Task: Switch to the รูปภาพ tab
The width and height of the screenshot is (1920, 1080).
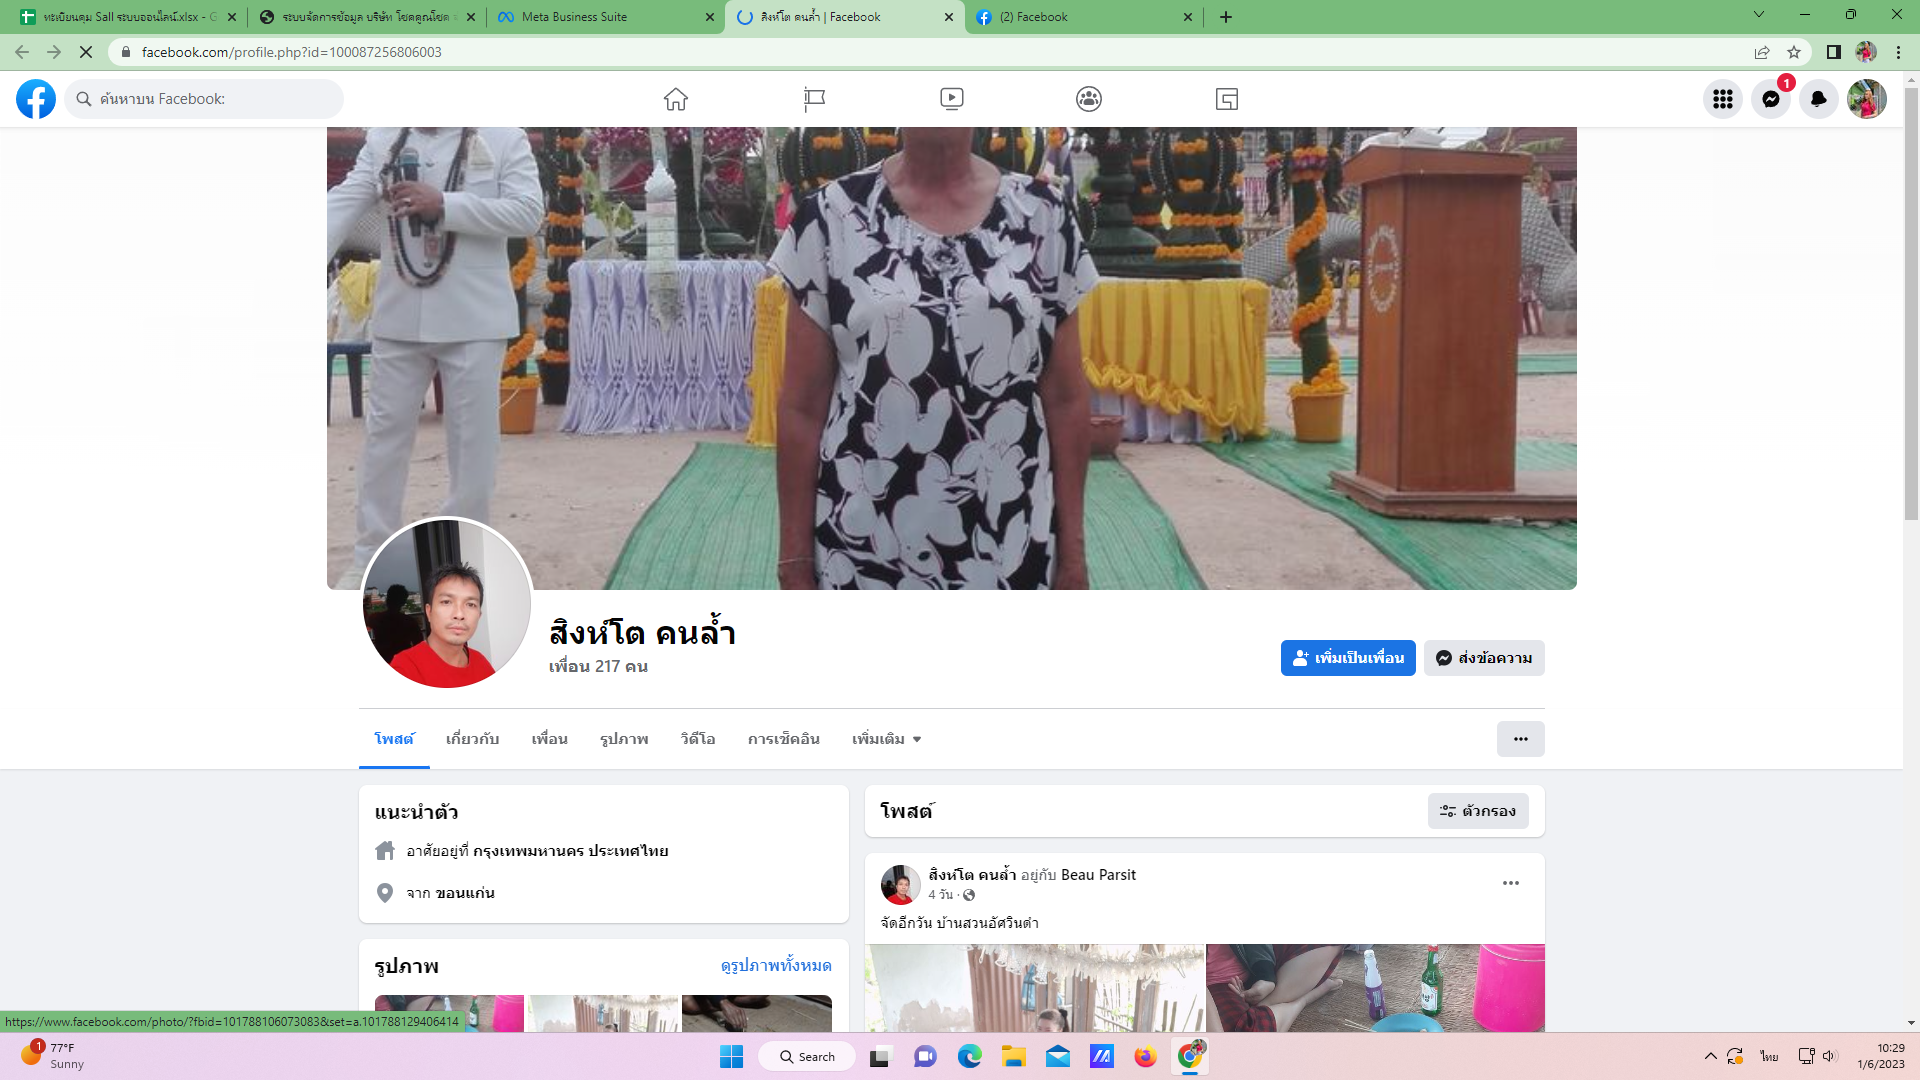Action: 624,739
